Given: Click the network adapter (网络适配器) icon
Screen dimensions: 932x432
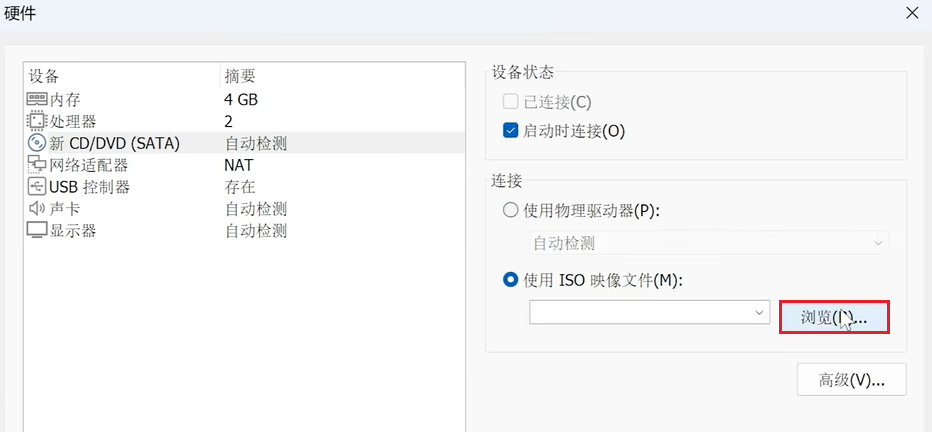Looking at the screenshot, I should pyautogui.click(x=37, y=165).
